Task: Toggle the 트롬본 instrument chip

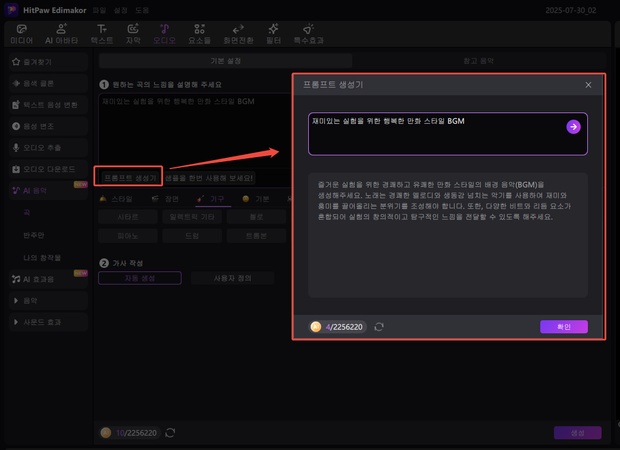Action: coord(256,236)
